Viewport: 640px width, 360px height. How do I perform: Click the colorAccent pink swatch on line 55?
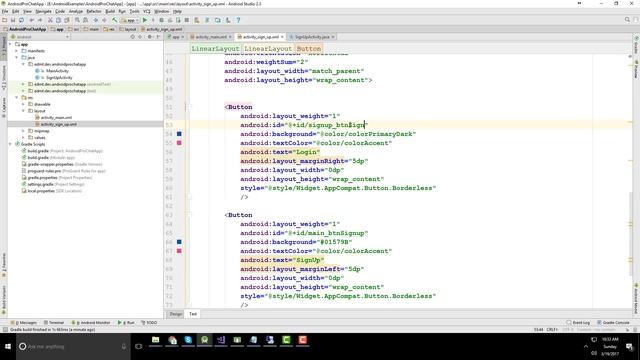click(179, 143)
